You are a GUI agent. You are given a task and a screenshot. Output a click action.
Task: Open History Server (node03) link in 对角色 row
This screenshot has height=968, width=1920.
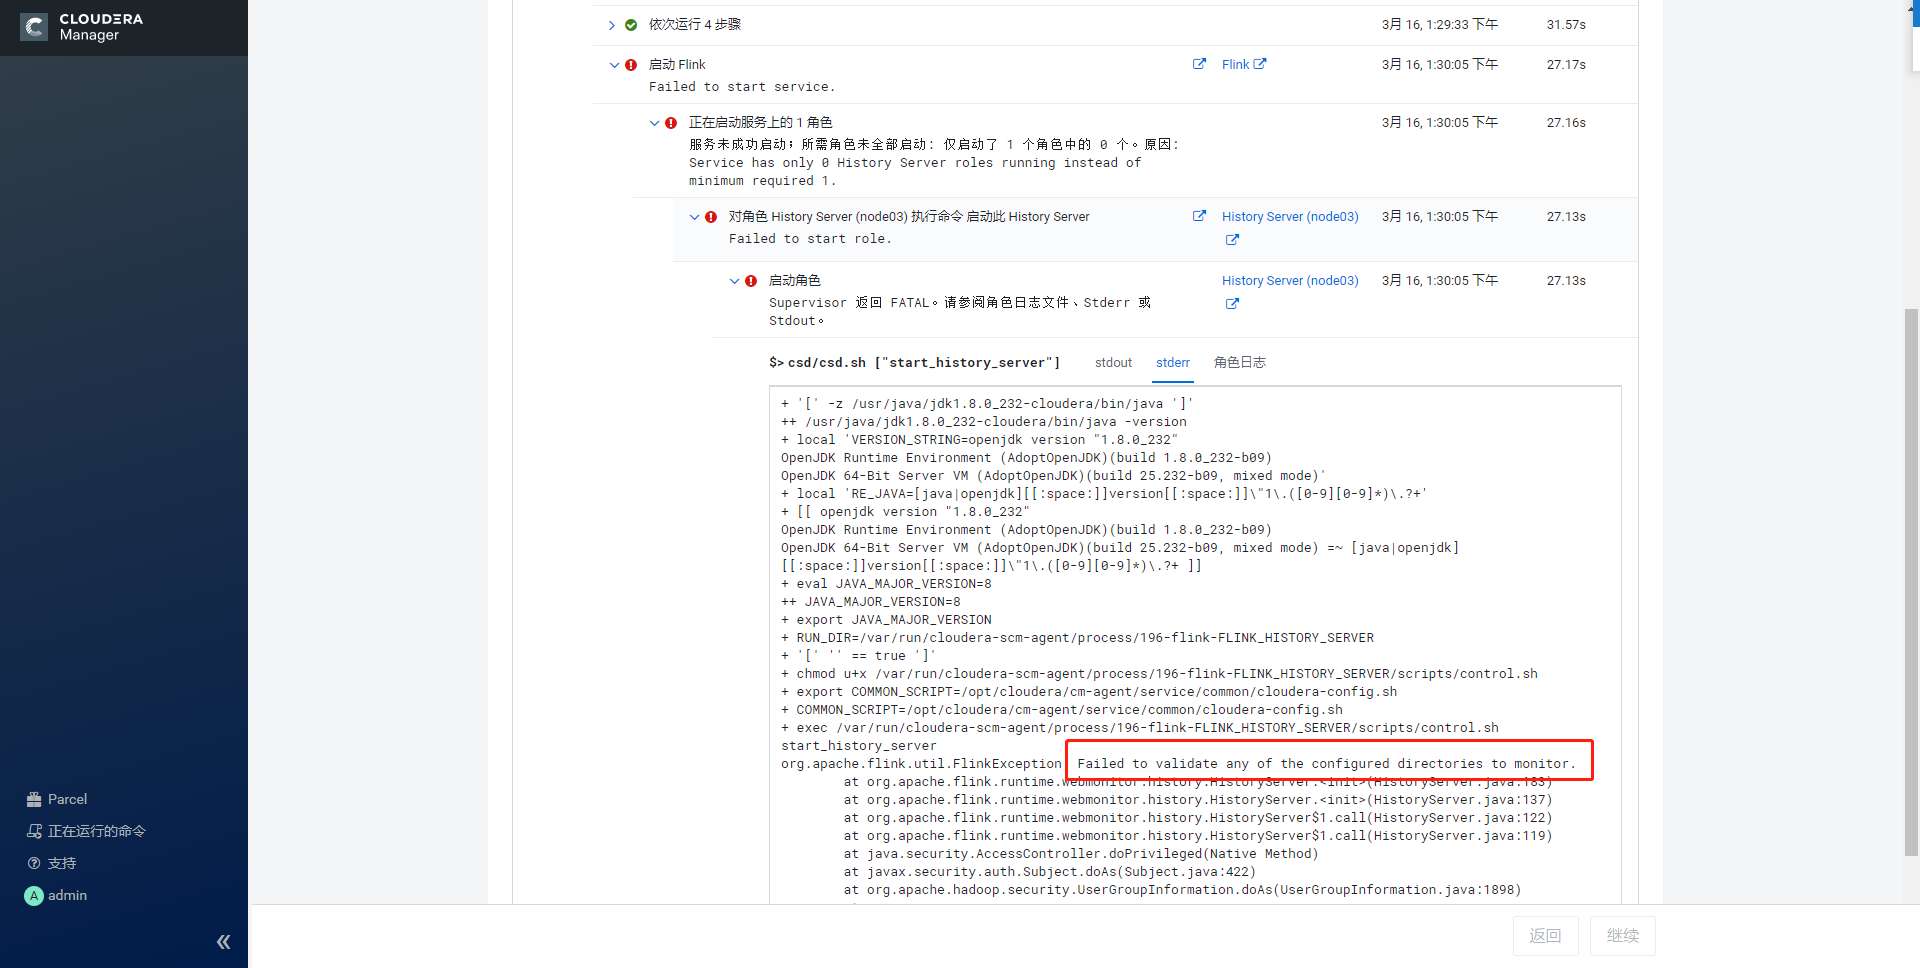(1290, 217)
